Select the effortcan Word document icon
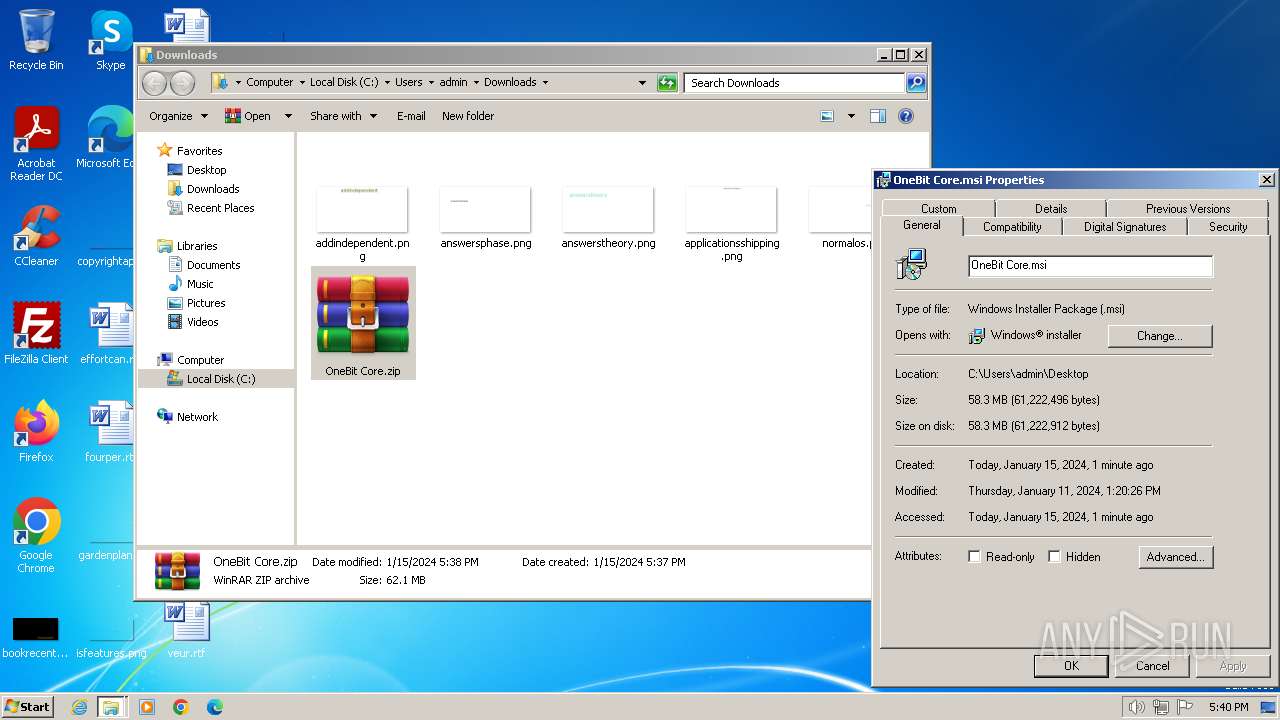The width and height of the screenshot is (1280, 720). (108, 334)
